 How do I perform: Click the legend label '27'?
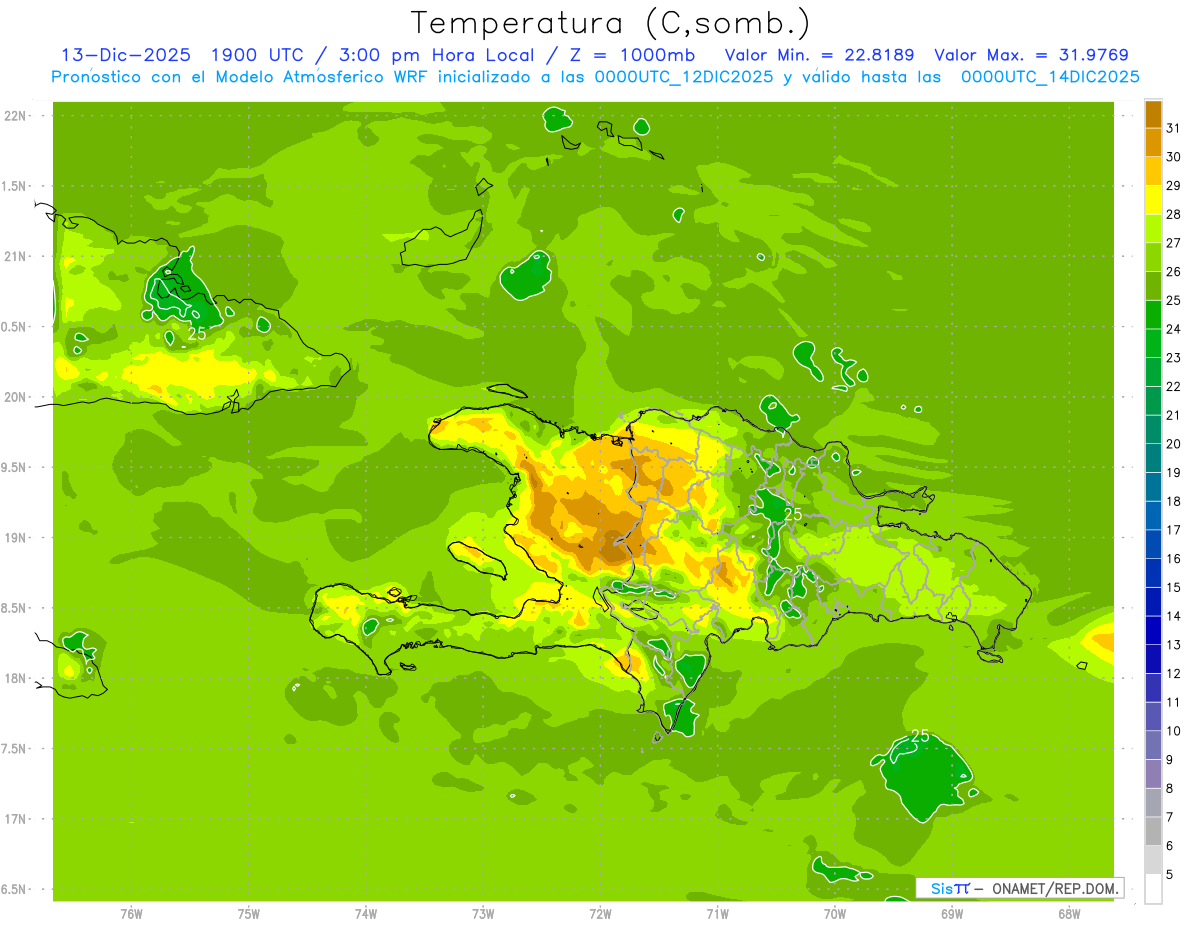click(1173, 243)
